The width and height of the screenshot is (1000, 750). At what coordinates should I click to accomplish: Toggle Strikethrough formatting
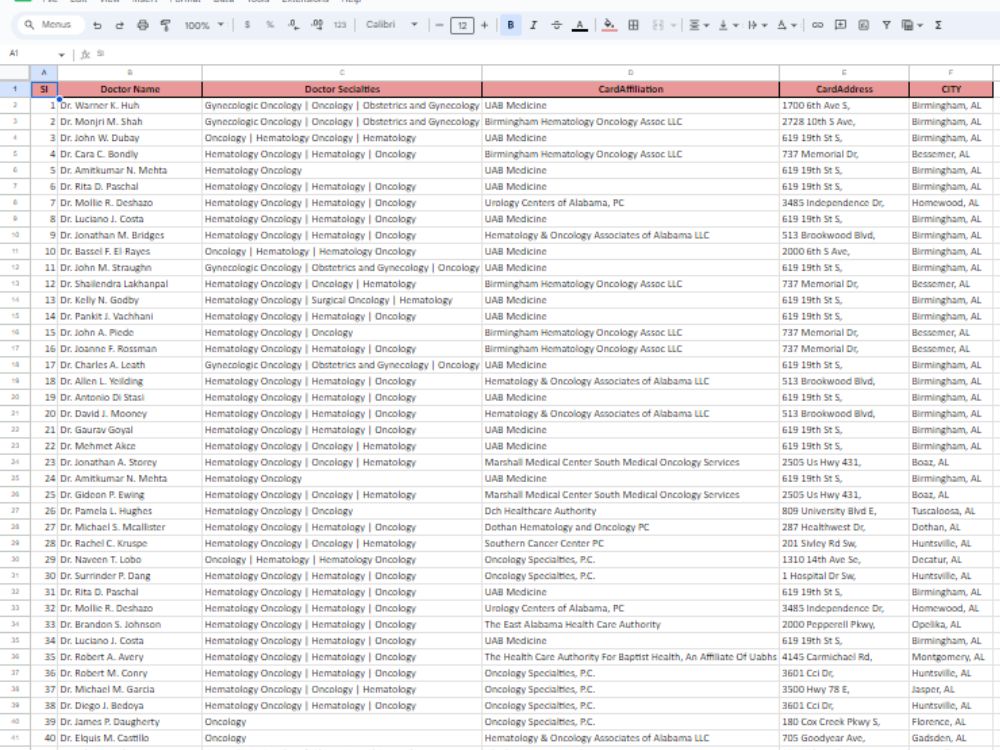point(556,25)
